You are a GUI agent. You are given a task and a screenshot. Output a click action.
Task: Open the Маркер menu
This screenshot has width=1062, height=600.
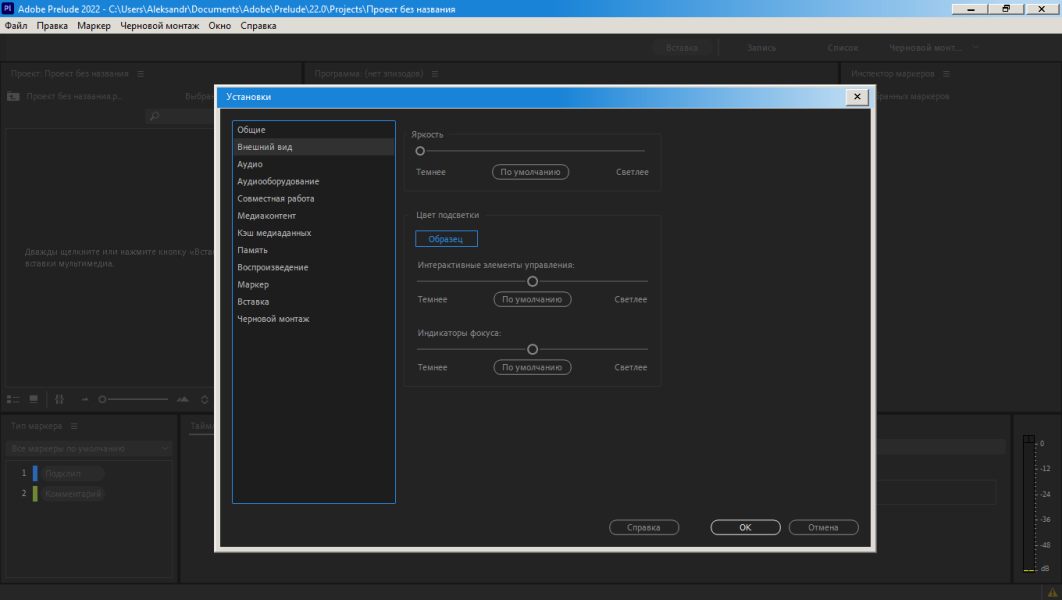93,26
